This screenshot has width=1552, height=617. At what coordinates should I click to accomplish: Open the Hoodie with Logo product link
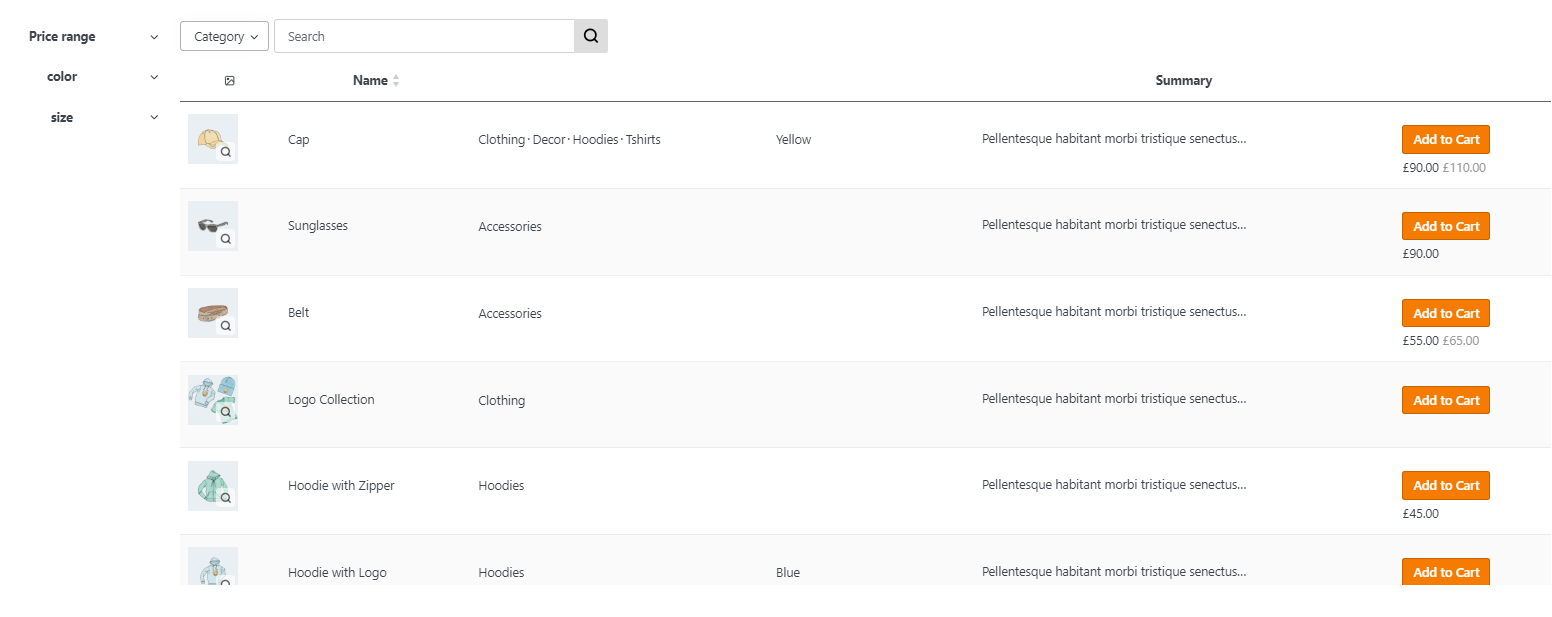[x=337, y=573]
